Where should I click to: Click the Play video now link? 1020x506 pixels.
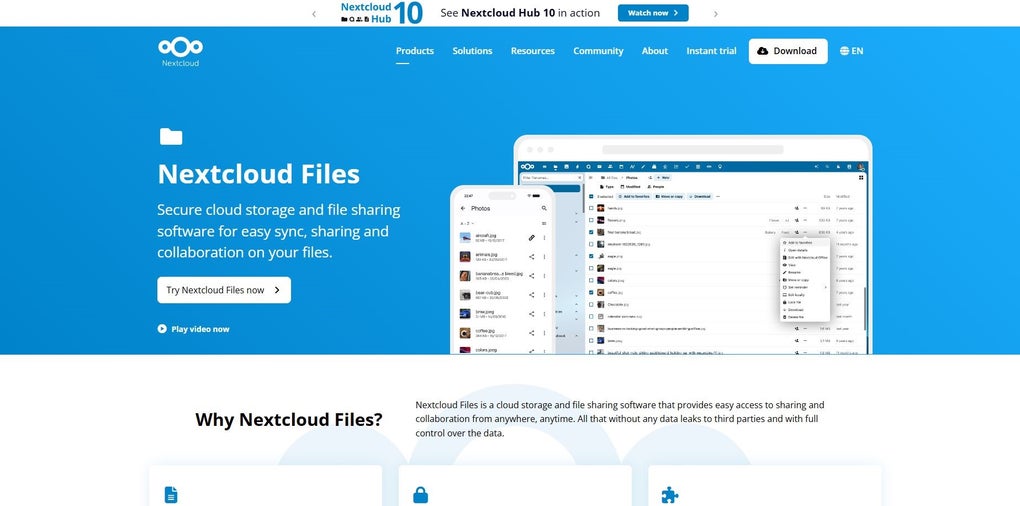pos(193,329)
